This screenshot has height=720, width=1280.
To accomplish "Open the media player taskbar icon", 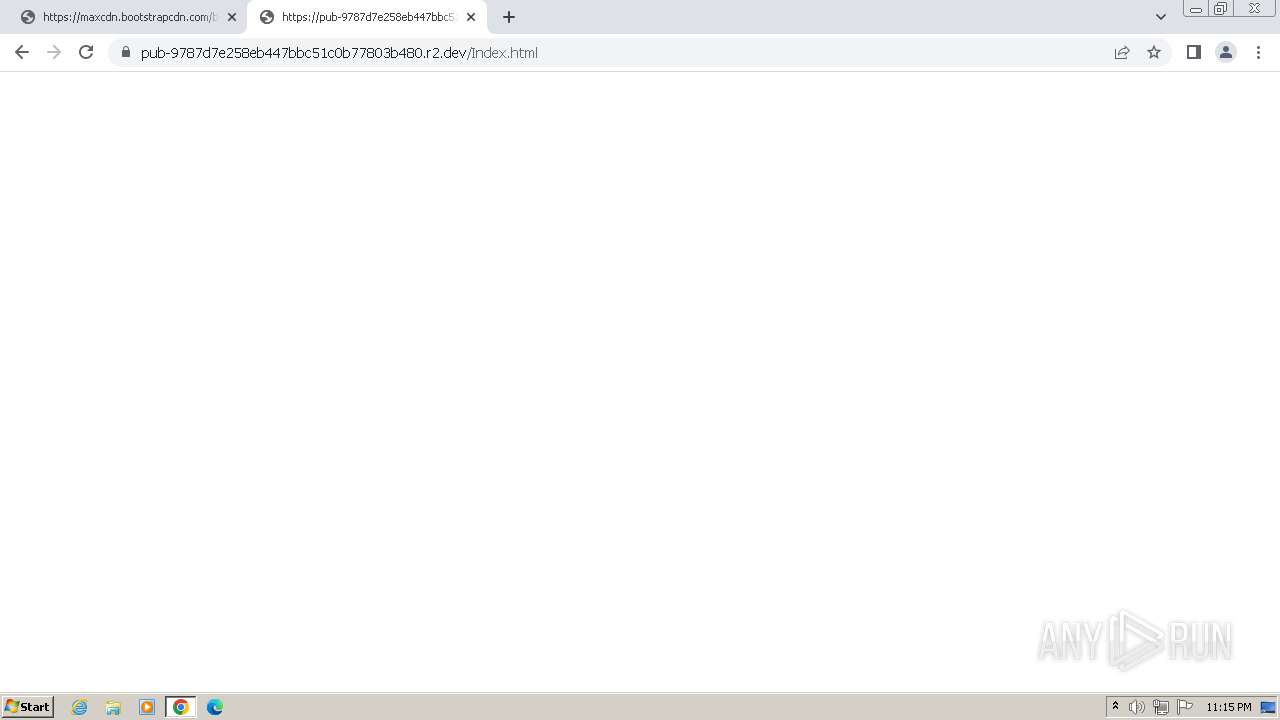I will click(147, 707).
